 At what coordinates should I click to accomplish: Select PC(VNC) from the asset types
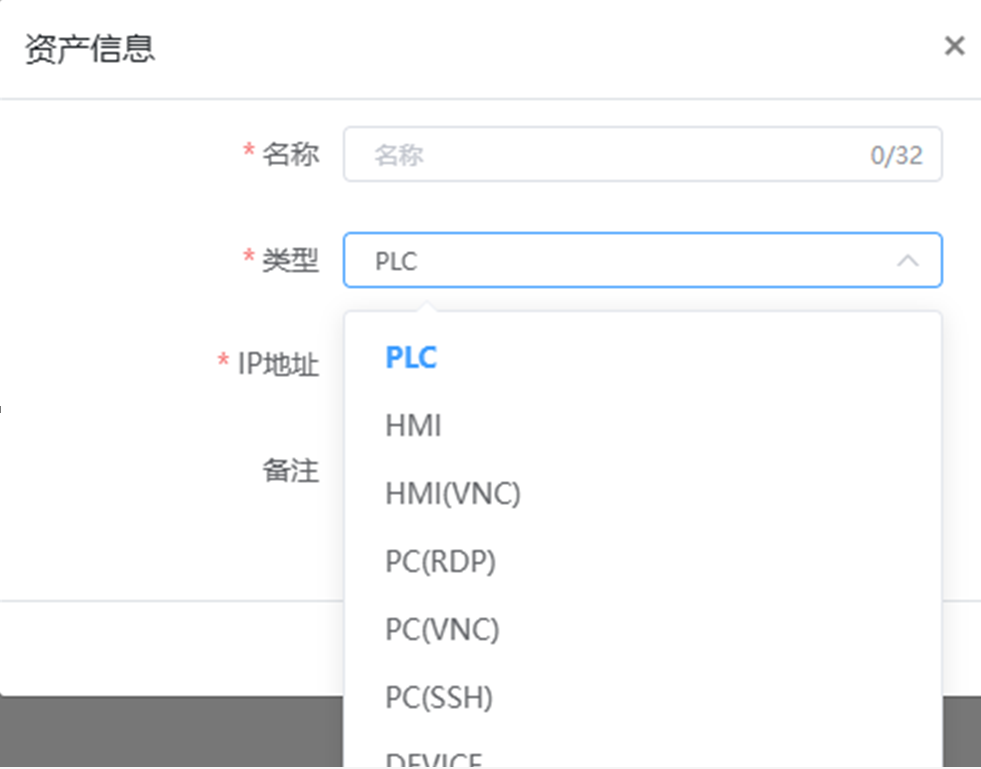440,629
